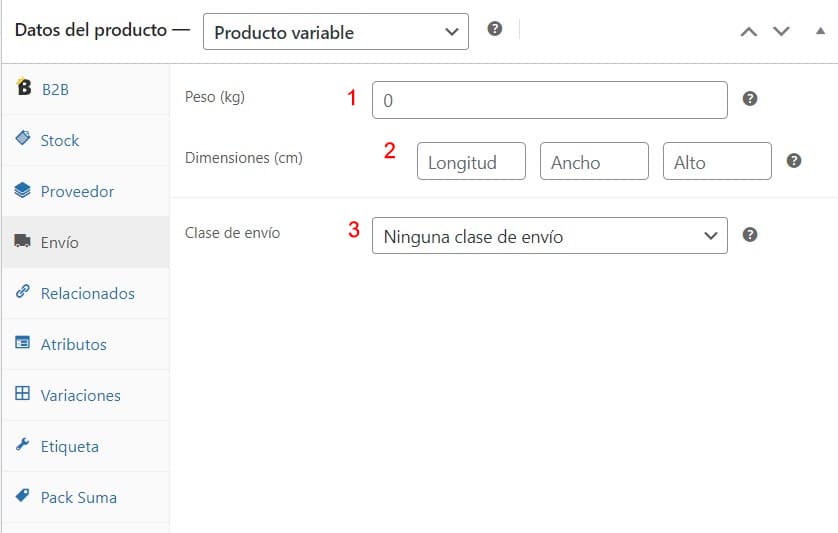
Task: Click the Envío truck icon
Action: 22,241
